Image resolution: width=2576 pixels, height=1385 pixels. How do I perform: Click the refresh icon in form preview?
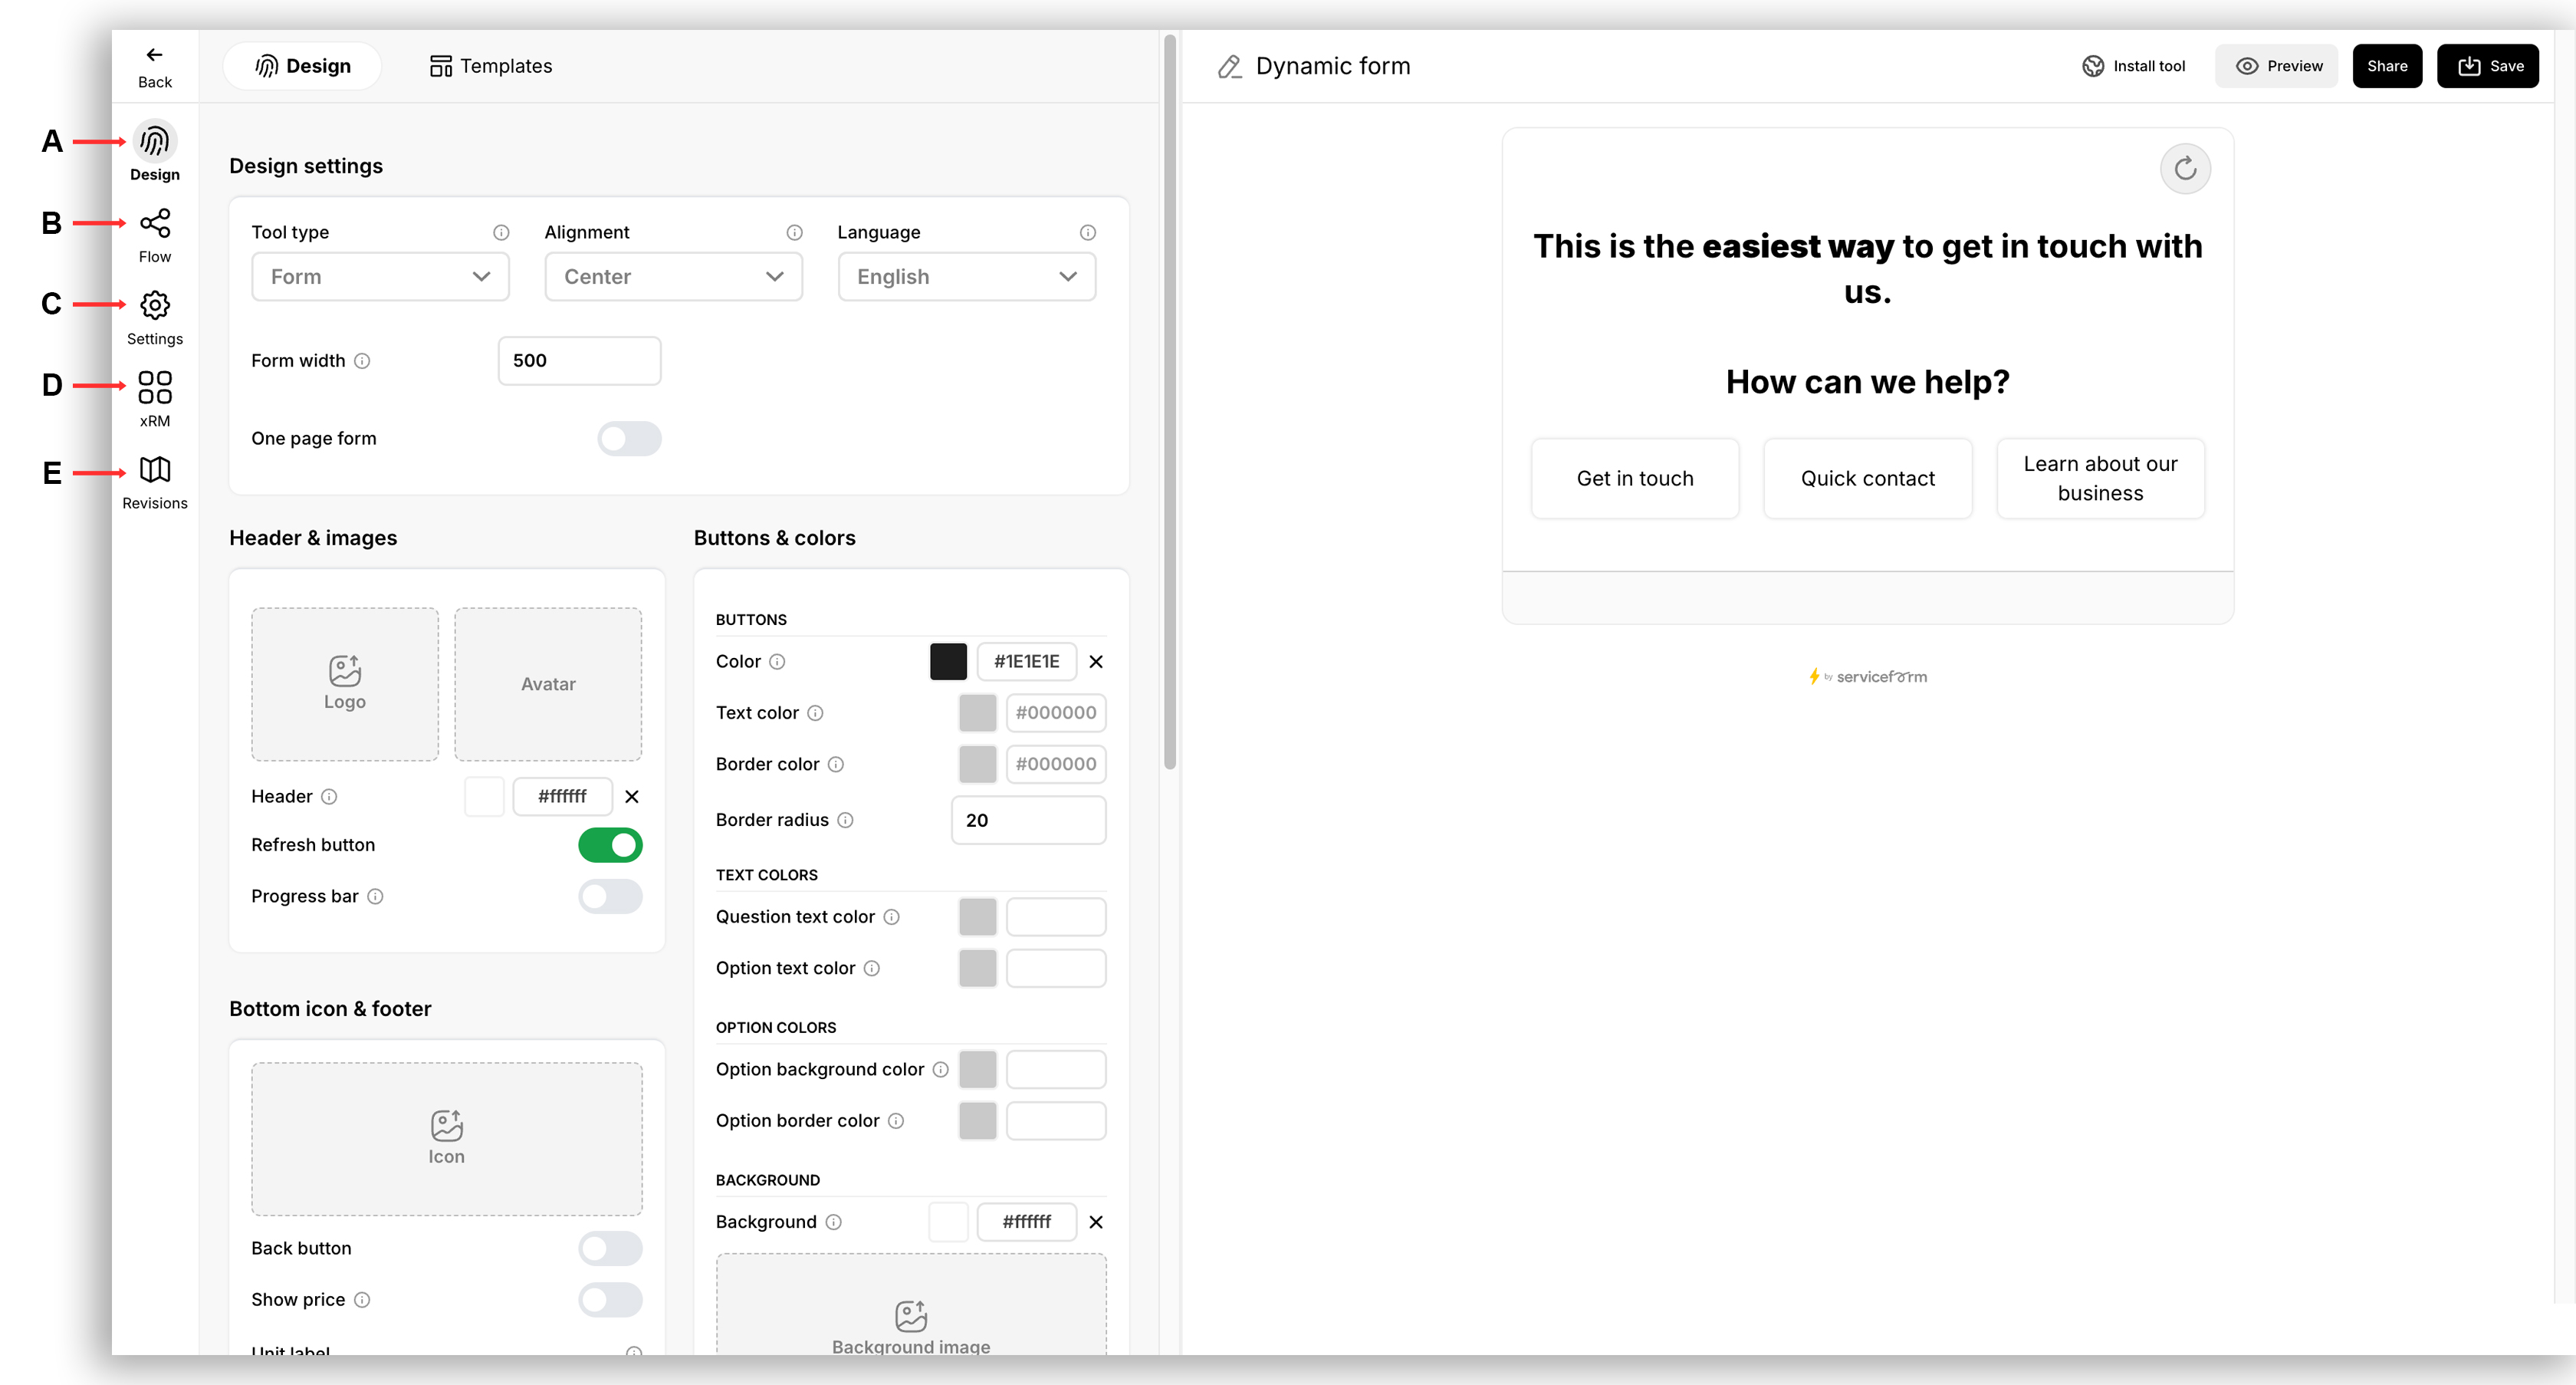point(2185,168)
